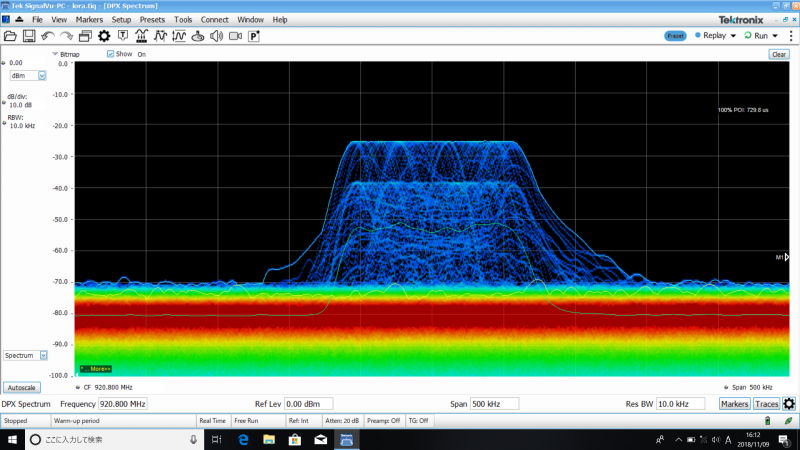Screen dimensions: 800x450
Task: Open the audio speaker icon in toolbar
Action: tap(216, 36)
